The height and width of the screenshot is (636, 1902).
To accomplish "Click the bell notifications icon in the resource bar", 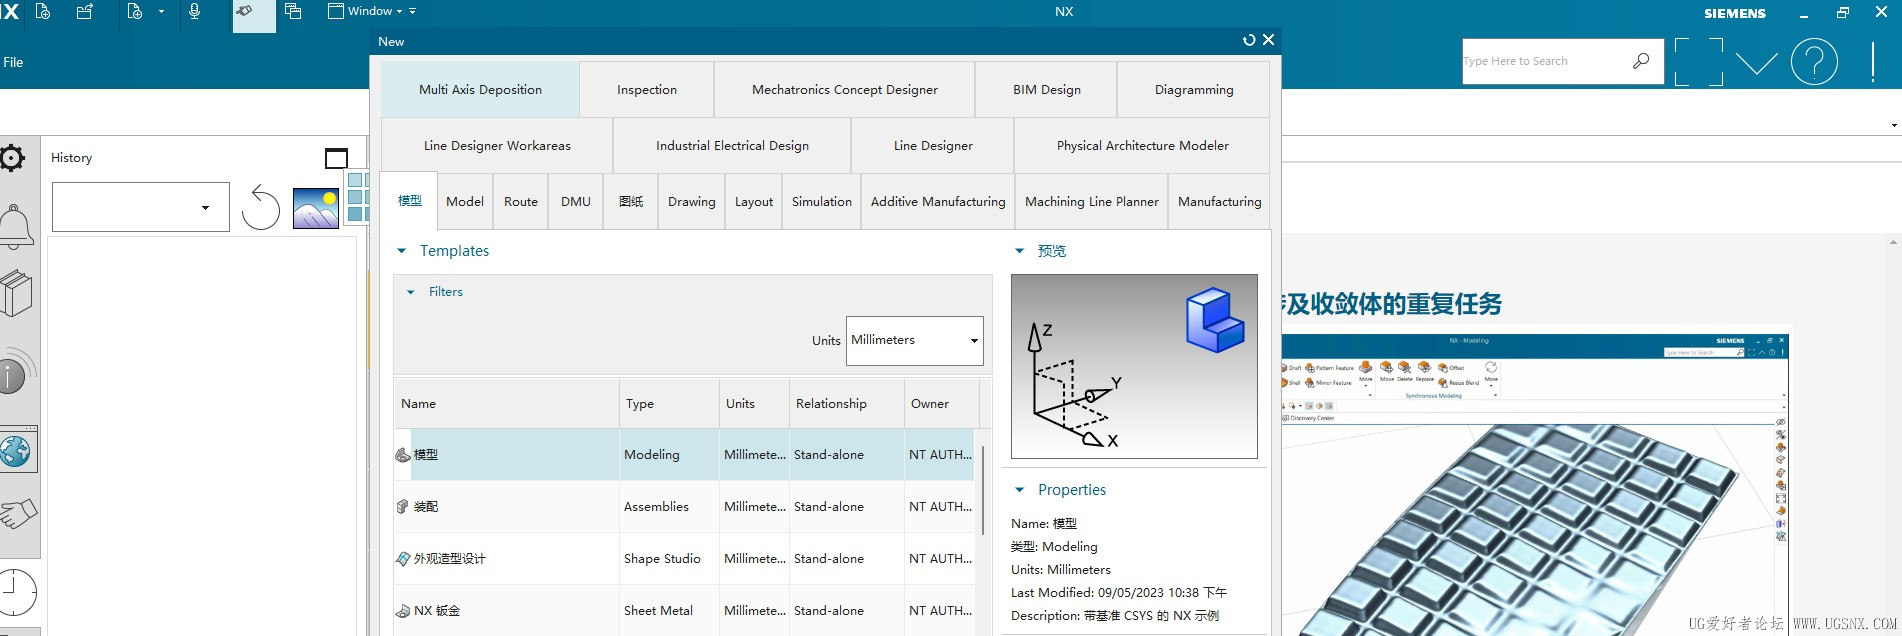I will [15, 226].
